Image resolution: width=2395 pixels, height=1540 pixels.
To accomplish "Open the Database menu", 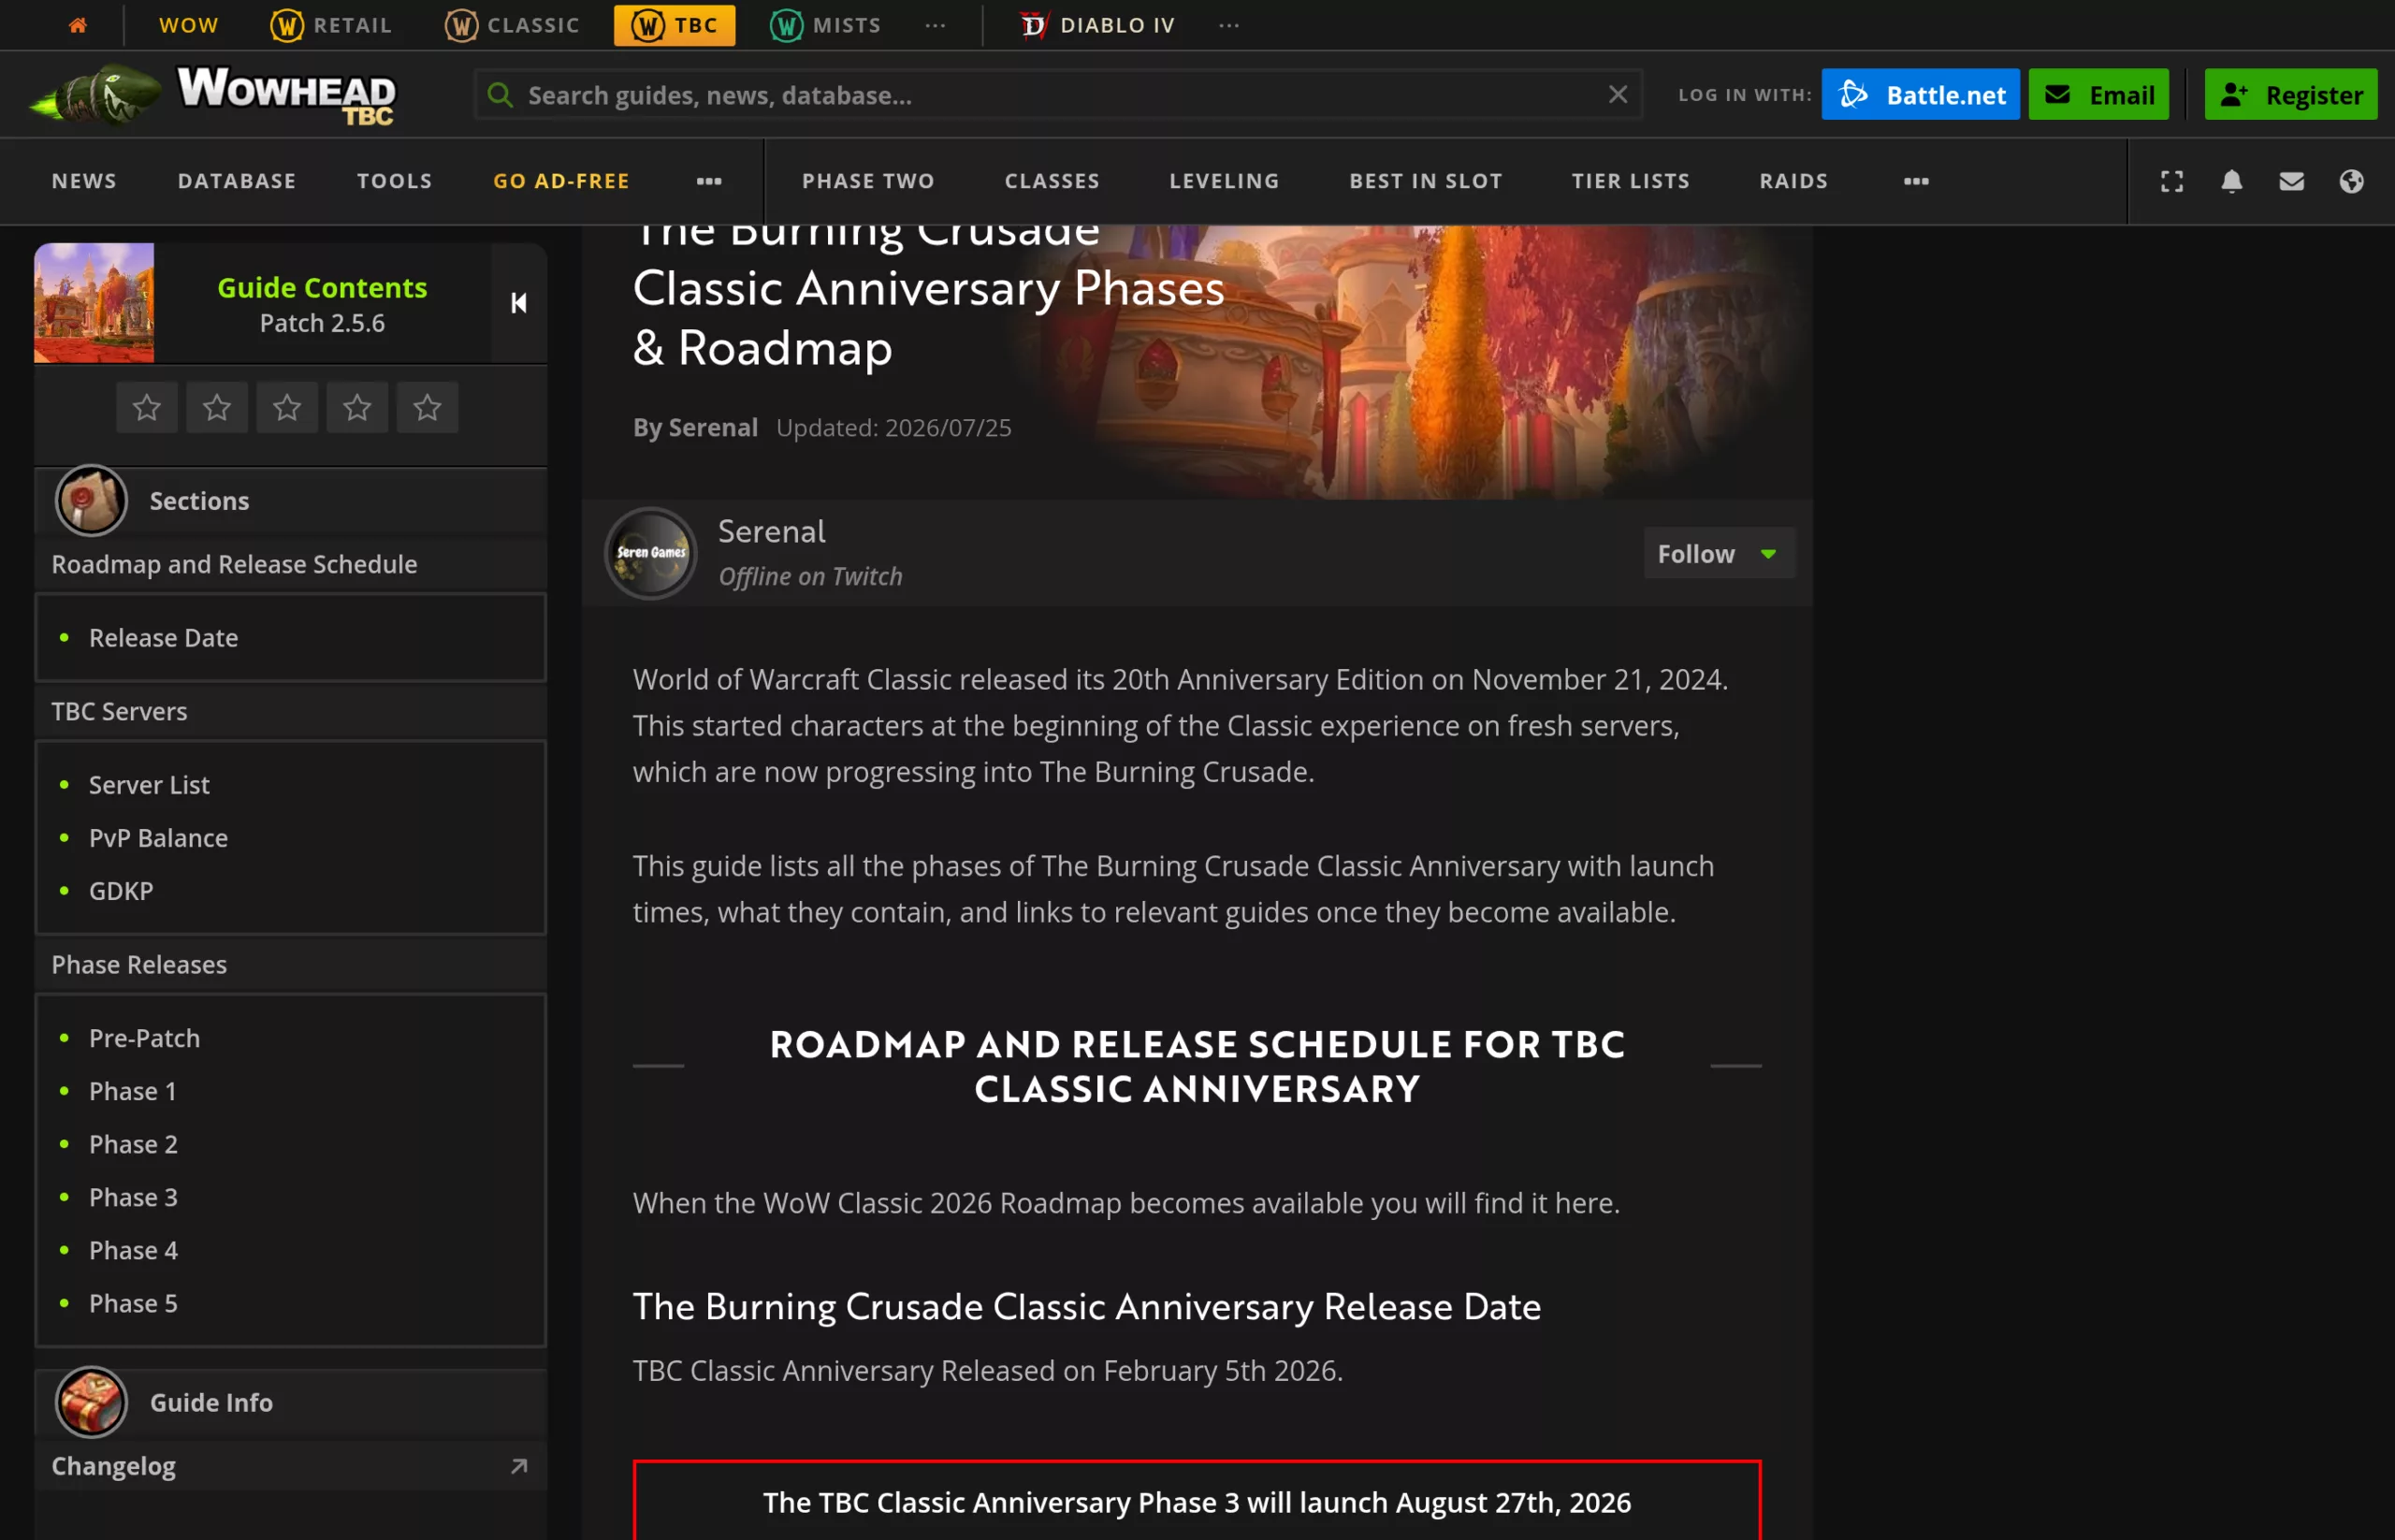I will [237, 181].
